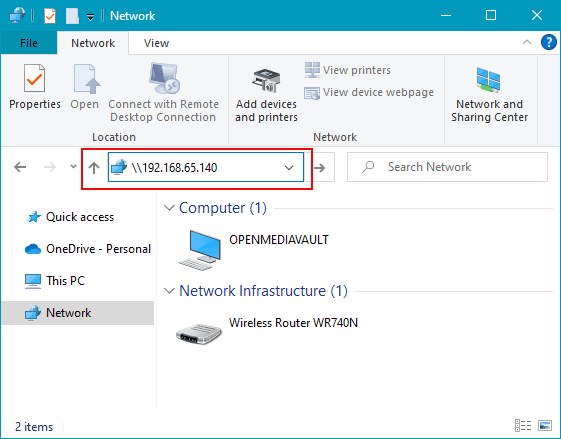Screen dimensions: 561x439
Task: Select Network in navigation pane
Action: coord(78,313)
